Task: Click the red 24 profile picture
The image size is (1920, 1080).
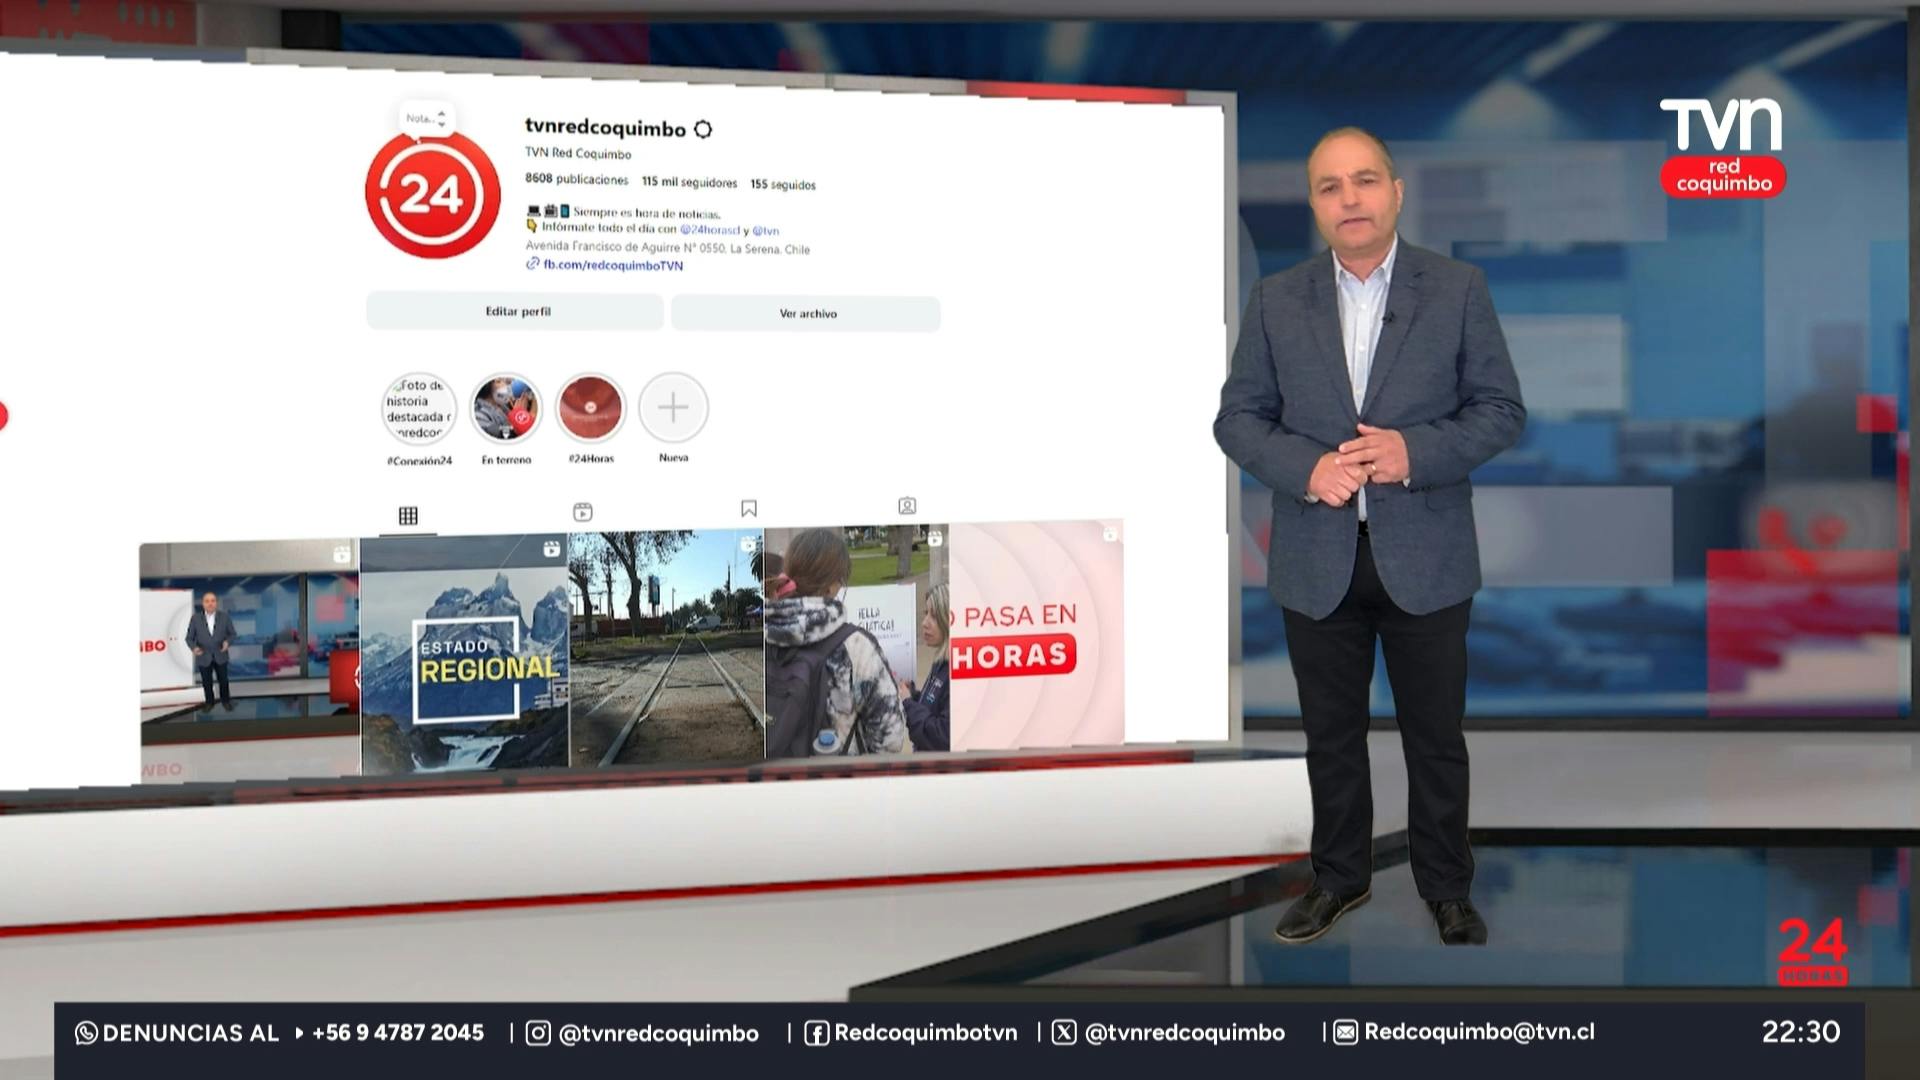Action: [x=432, y=193]
